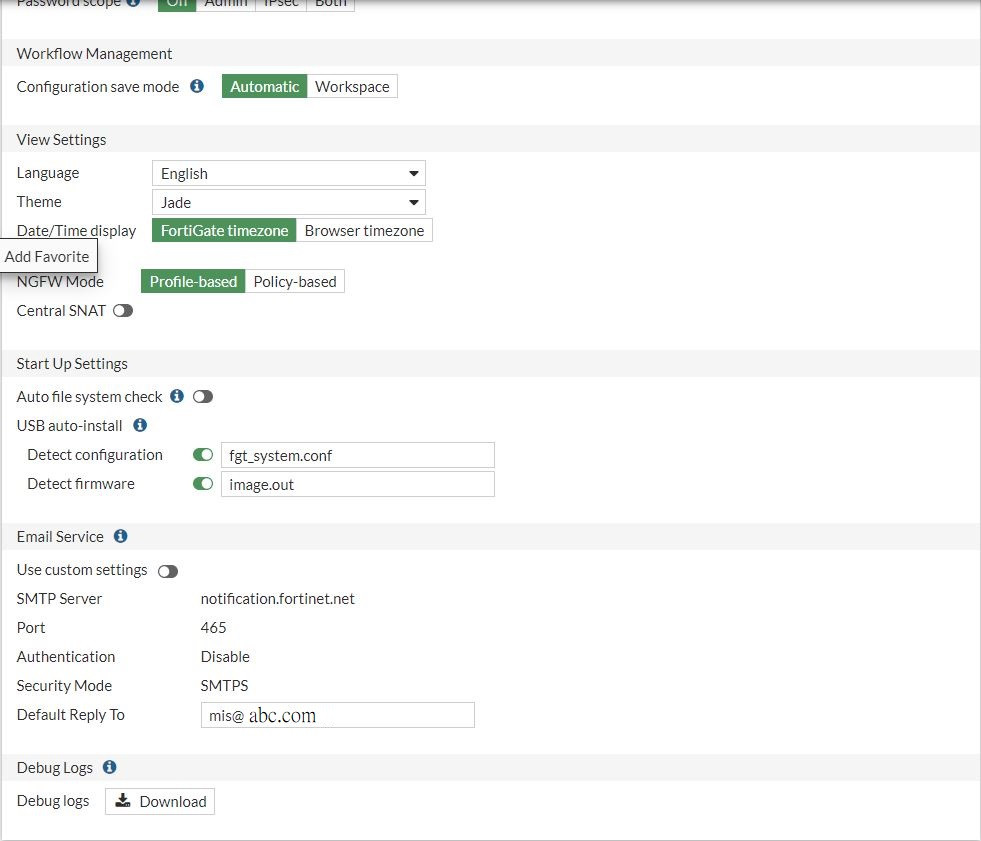
Task: Disable the Detect firmware toggle
Action: [x=203, y=484]
